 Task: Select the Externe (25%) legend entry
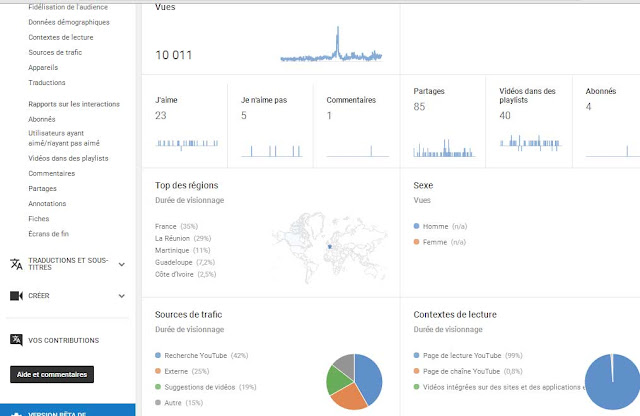pos(182,371)
